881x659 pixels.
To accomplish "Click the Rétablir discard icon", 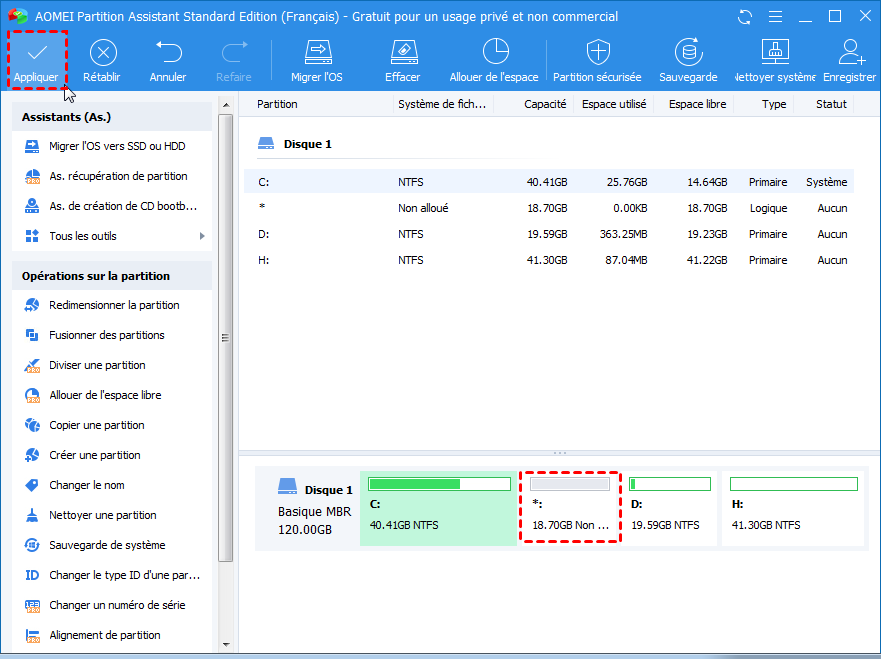I will pyautogui.click(x=103, y=53).
